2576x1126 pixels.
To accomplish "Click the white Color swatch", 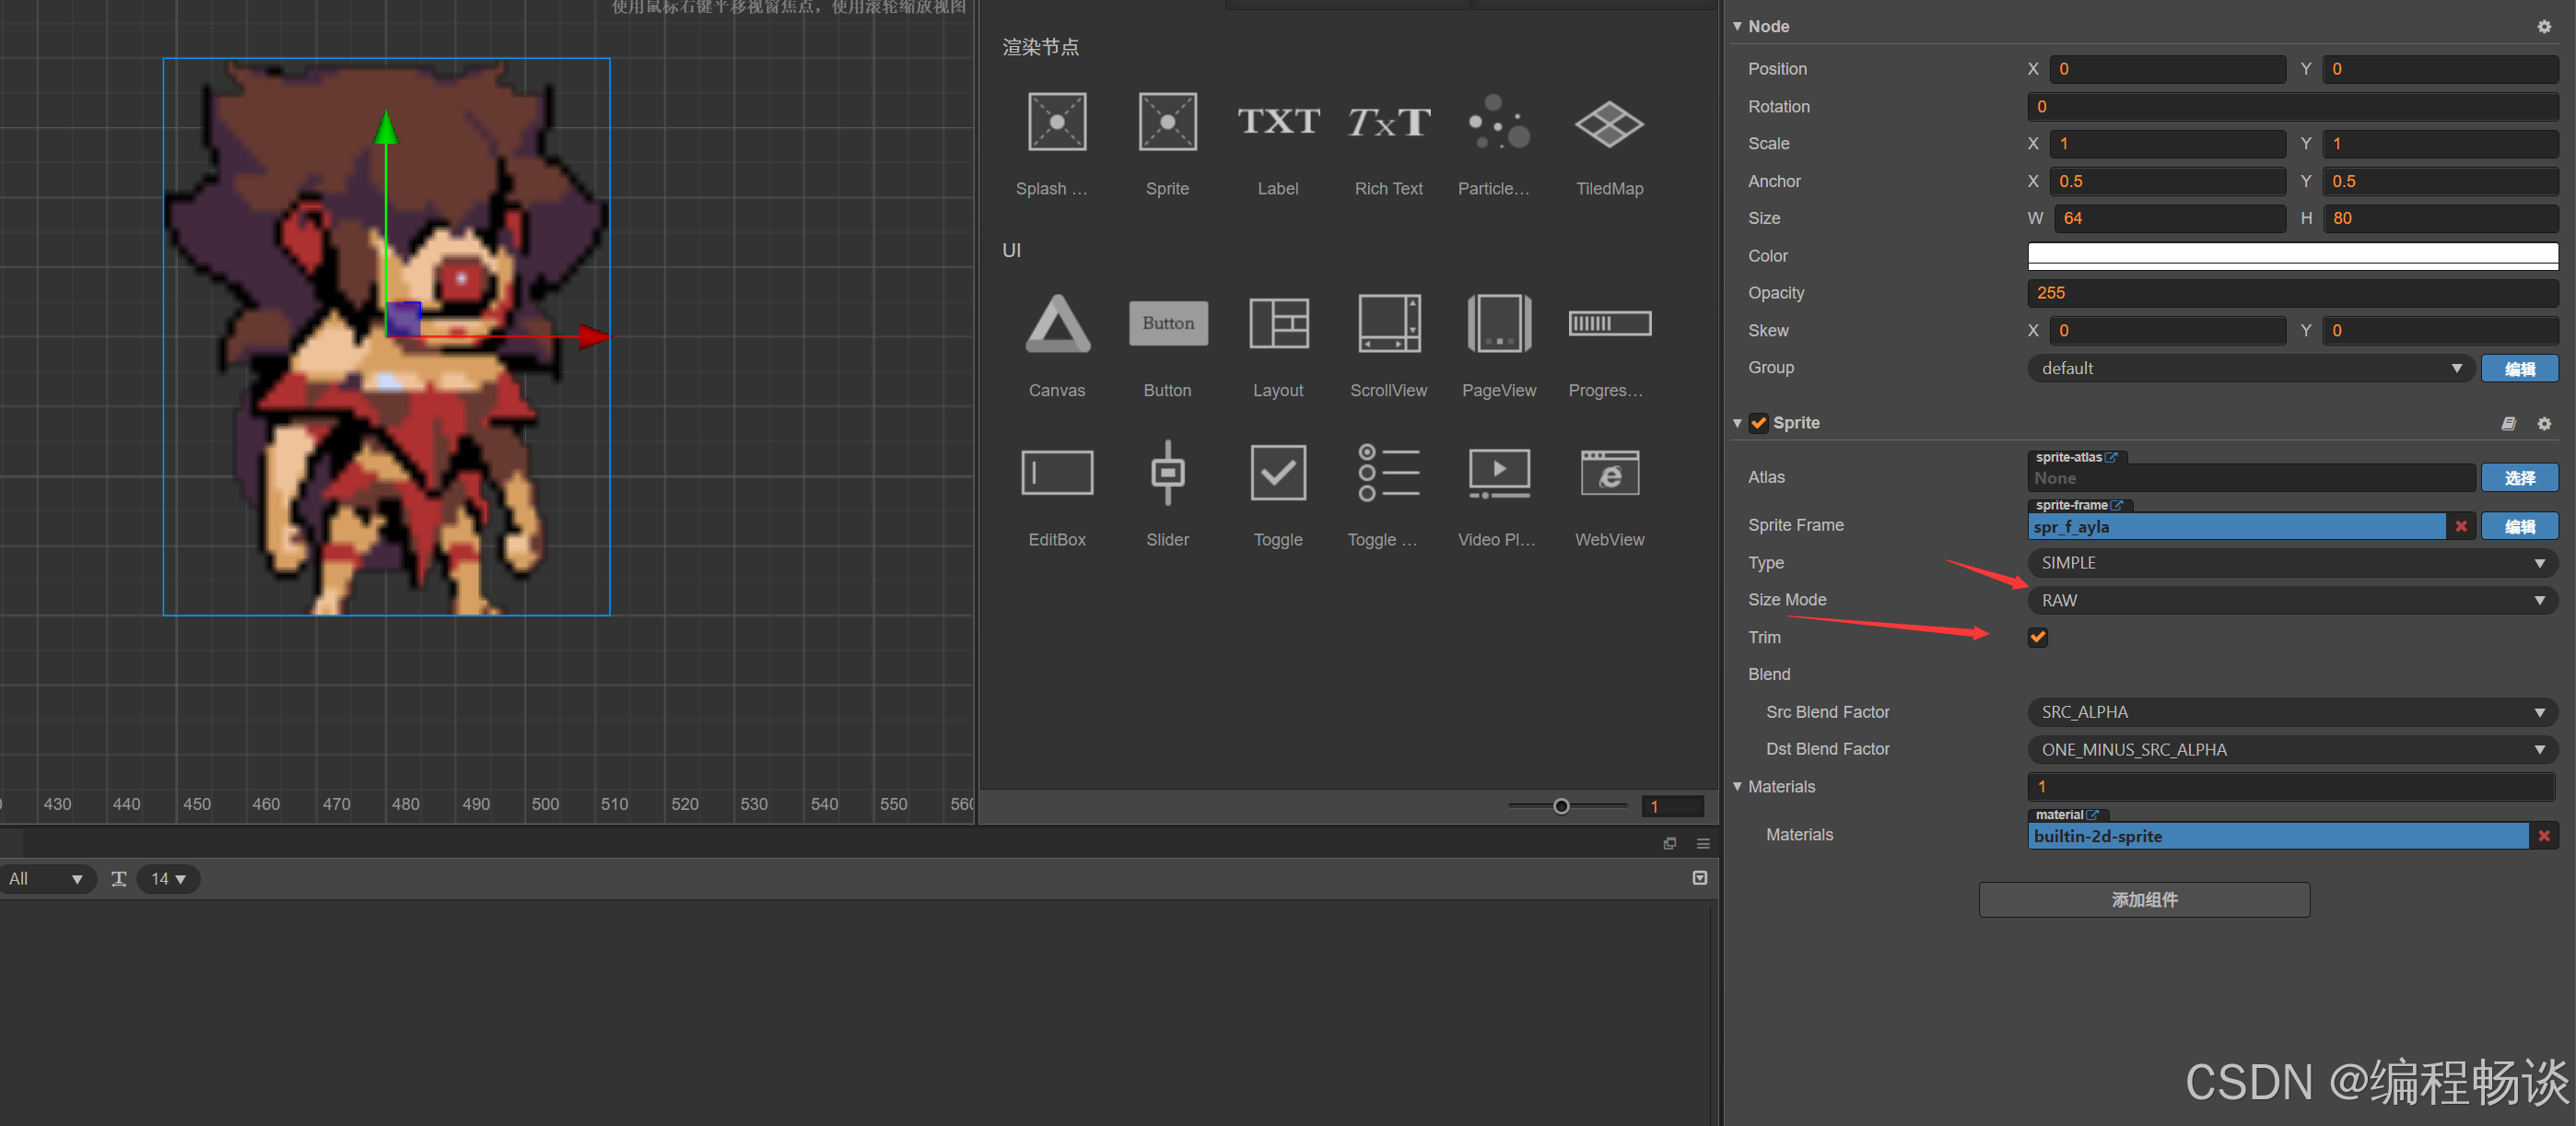I will pos(2291,256).
